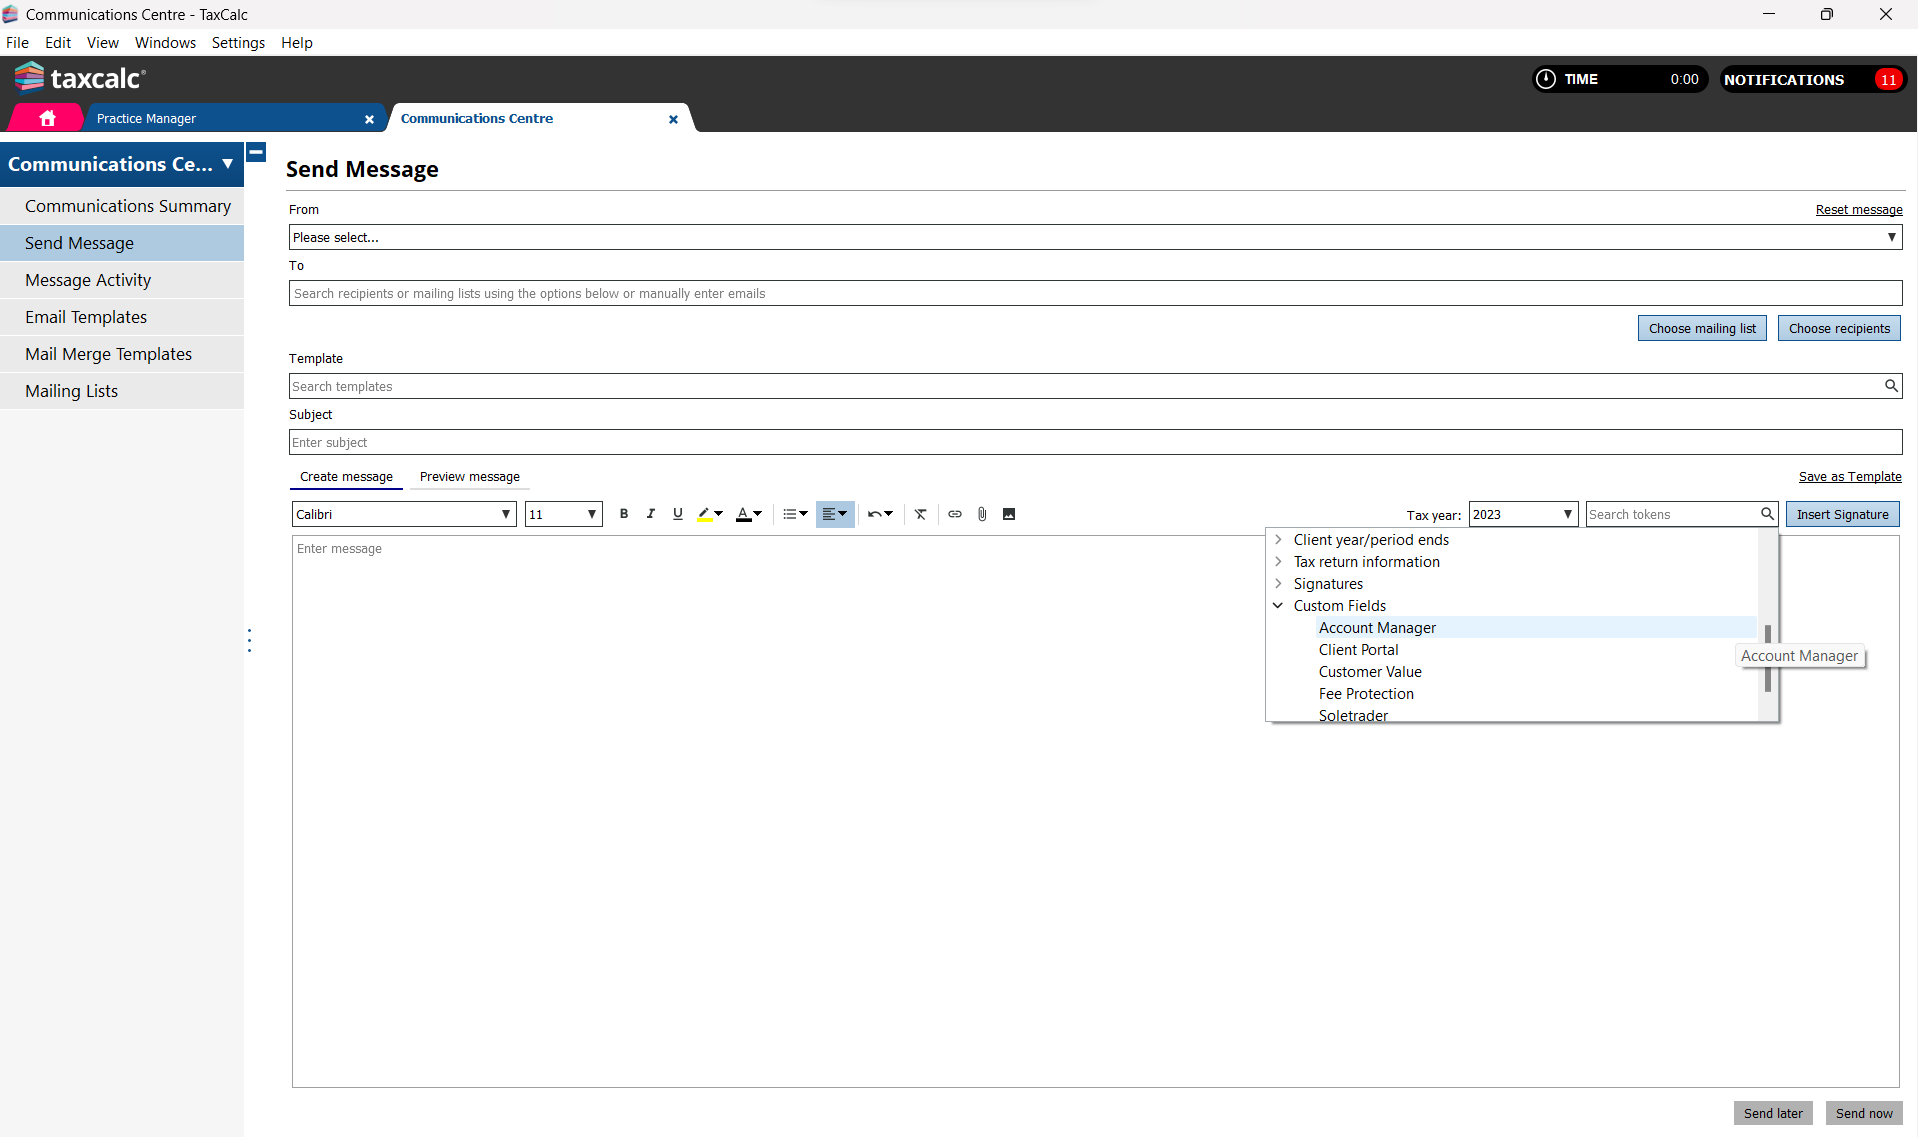Image resolution: width=1918 pixels, height=1137 pixels.
Task: Switch to the Preview message tab
Action: [469, 477]
